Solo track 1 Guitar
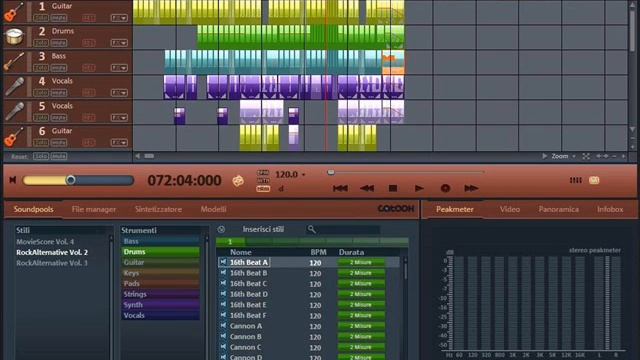Image resolution: width=640 pixels, height=360 pixels. 40,18
